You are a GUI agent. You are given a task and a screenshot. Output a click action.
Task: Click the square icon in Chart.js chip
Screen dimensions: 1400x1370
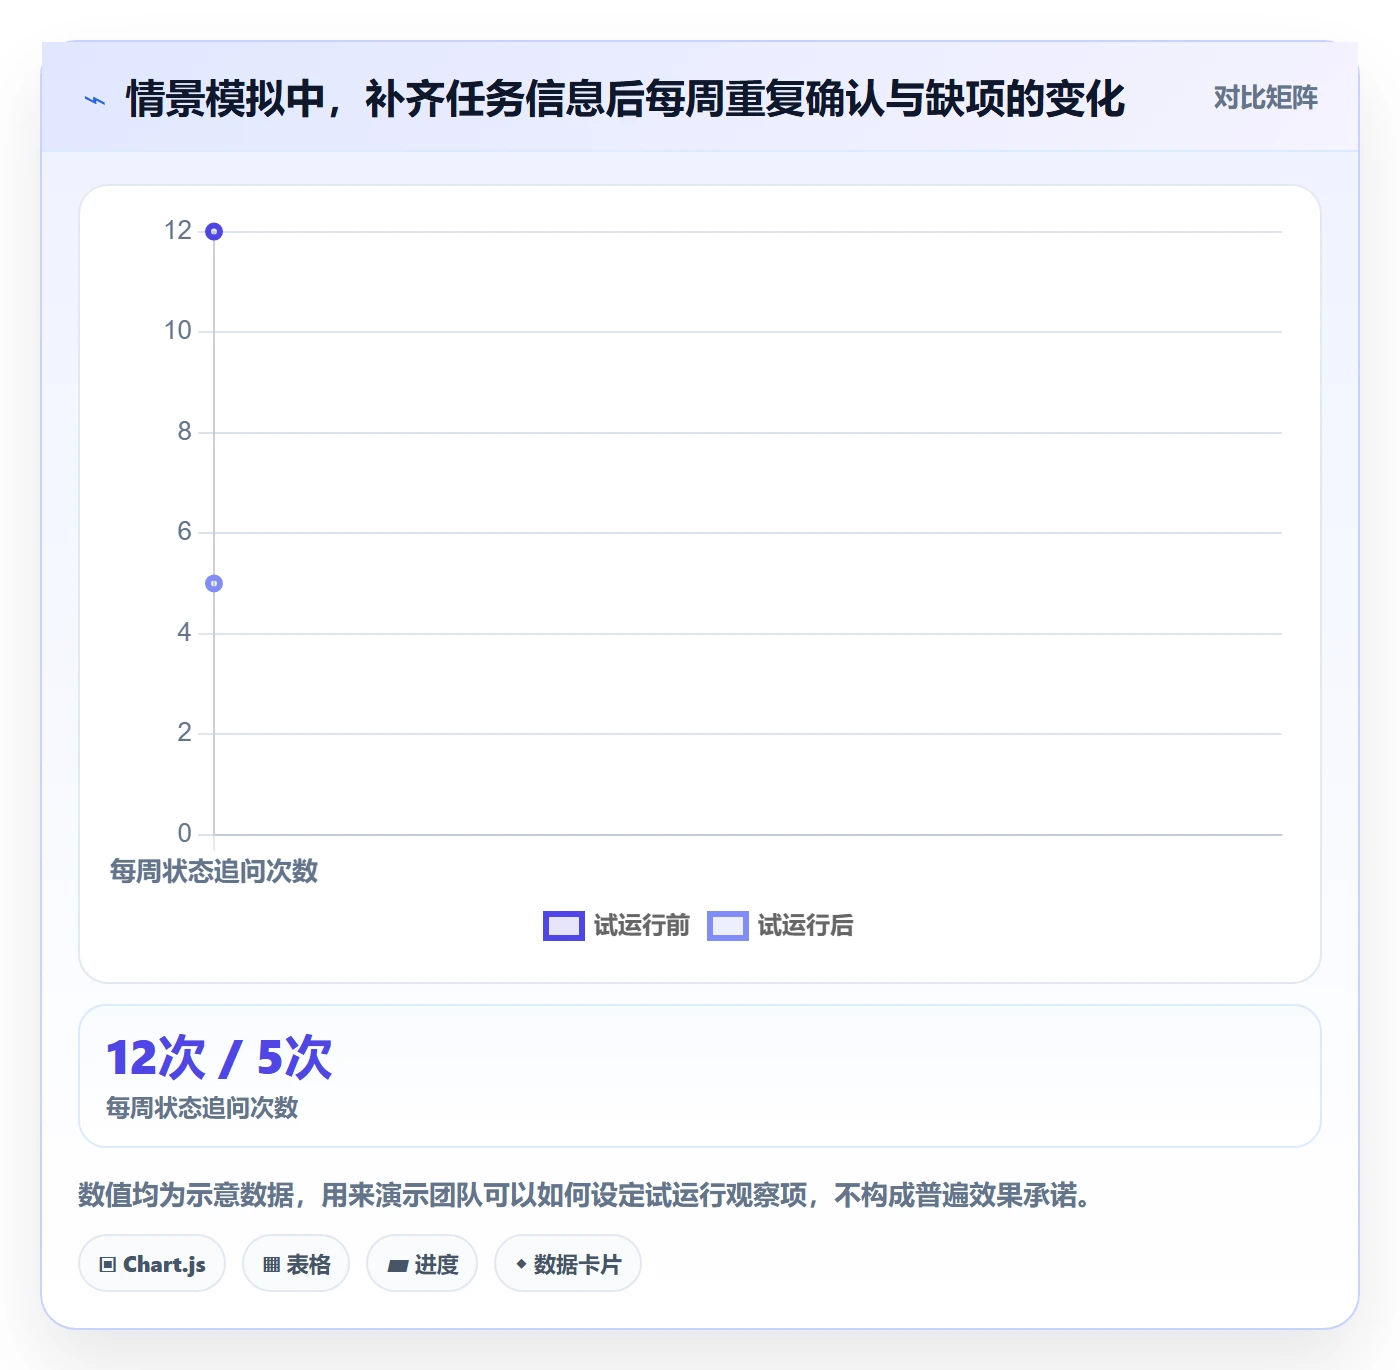coord(108,1265)
